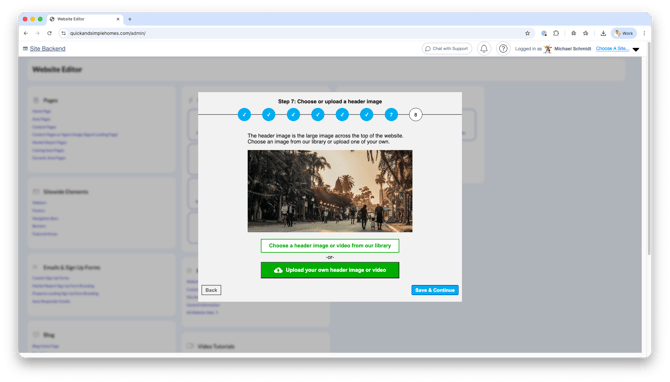The image size is (670, 382).
Task: Expand the black dropdown arrow by Choose A Site
Action: pyautogui.click(x=636, y=50)
